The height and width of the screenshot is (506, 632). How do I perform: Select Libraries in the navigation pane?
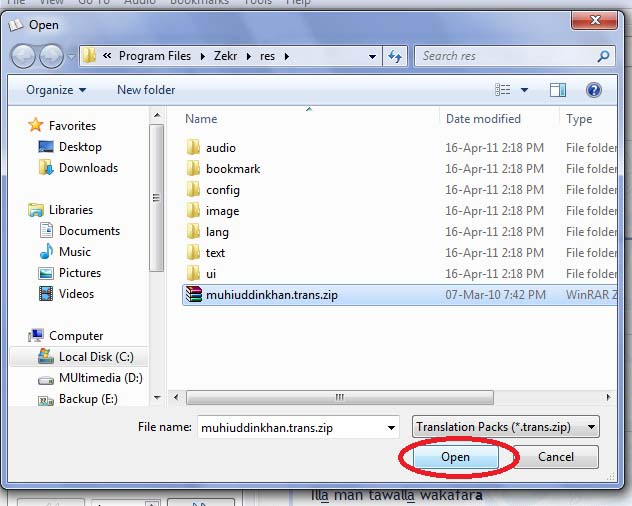[x=60, y=210]
